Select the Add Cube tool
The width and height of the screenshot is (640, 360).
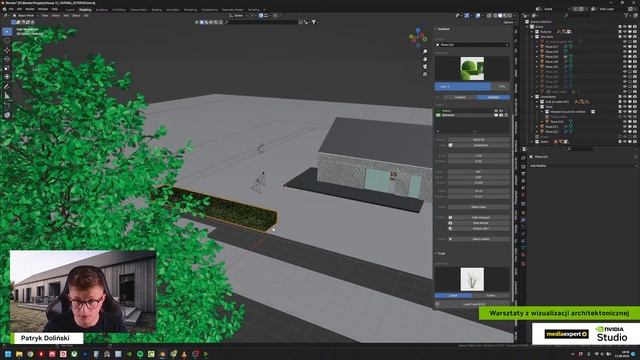tap(7, 105)
